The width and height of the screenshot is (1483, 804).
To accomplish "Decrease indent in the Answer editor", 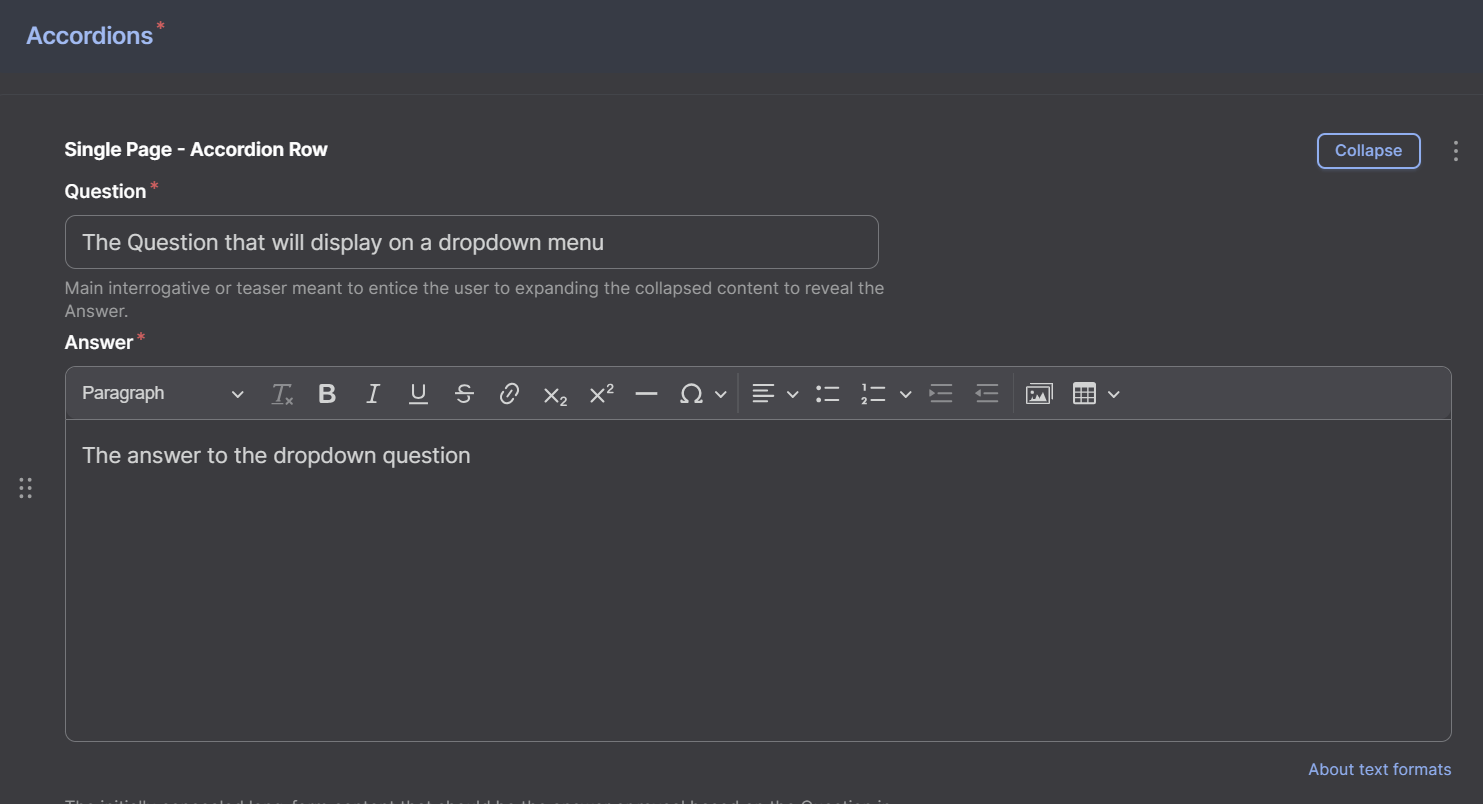I will click(x=987, y=394).
